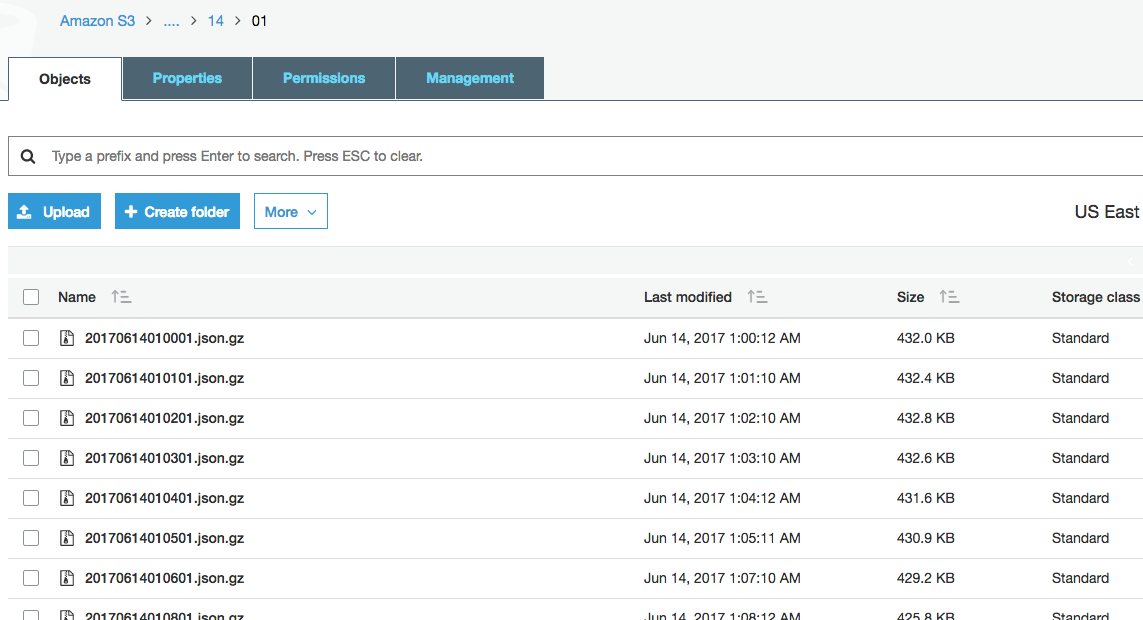
Task: Open the 14 folder breadcrumb
Action: point(215,21)
